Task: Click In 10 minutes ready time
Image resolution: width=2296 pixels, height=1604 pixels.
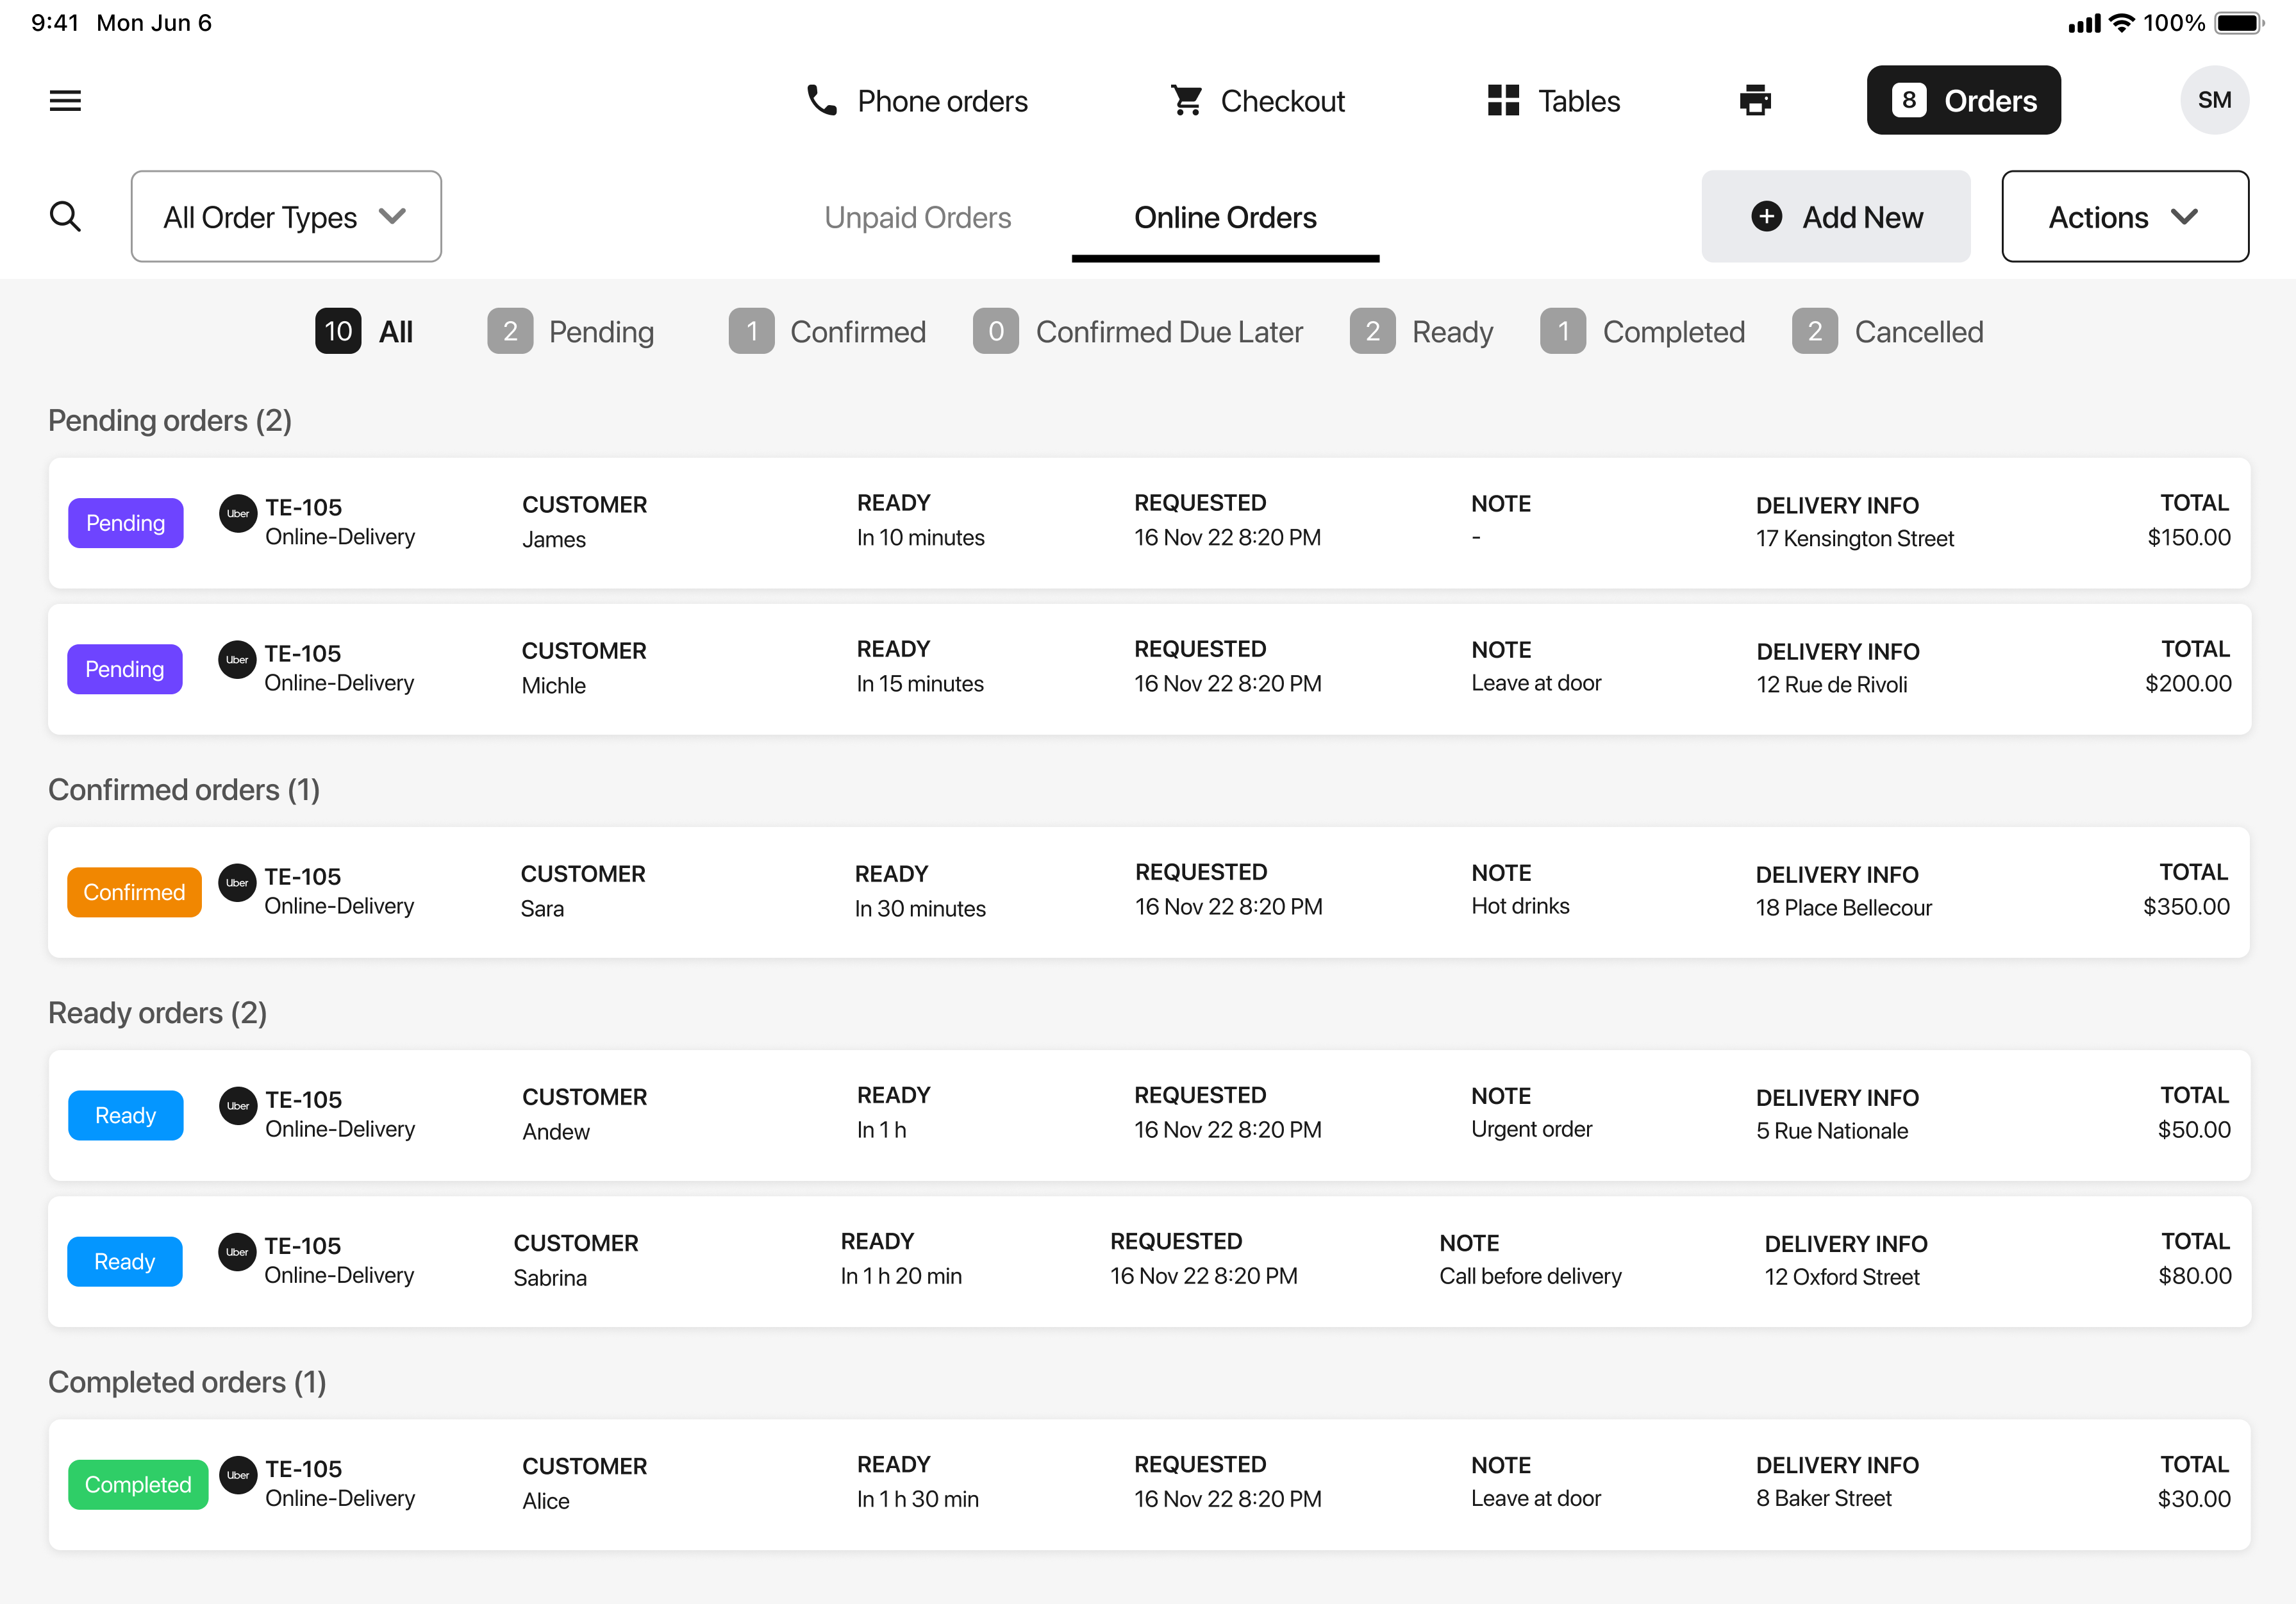Action: coord(920,537)
